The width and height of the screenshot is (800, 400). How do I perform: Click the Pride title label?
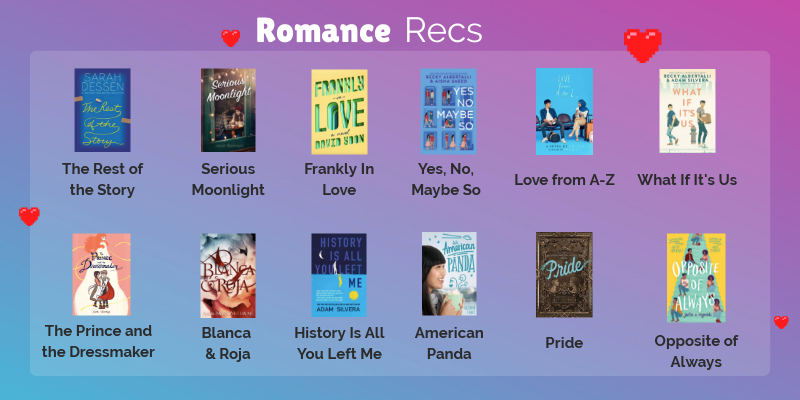point(564,342)
